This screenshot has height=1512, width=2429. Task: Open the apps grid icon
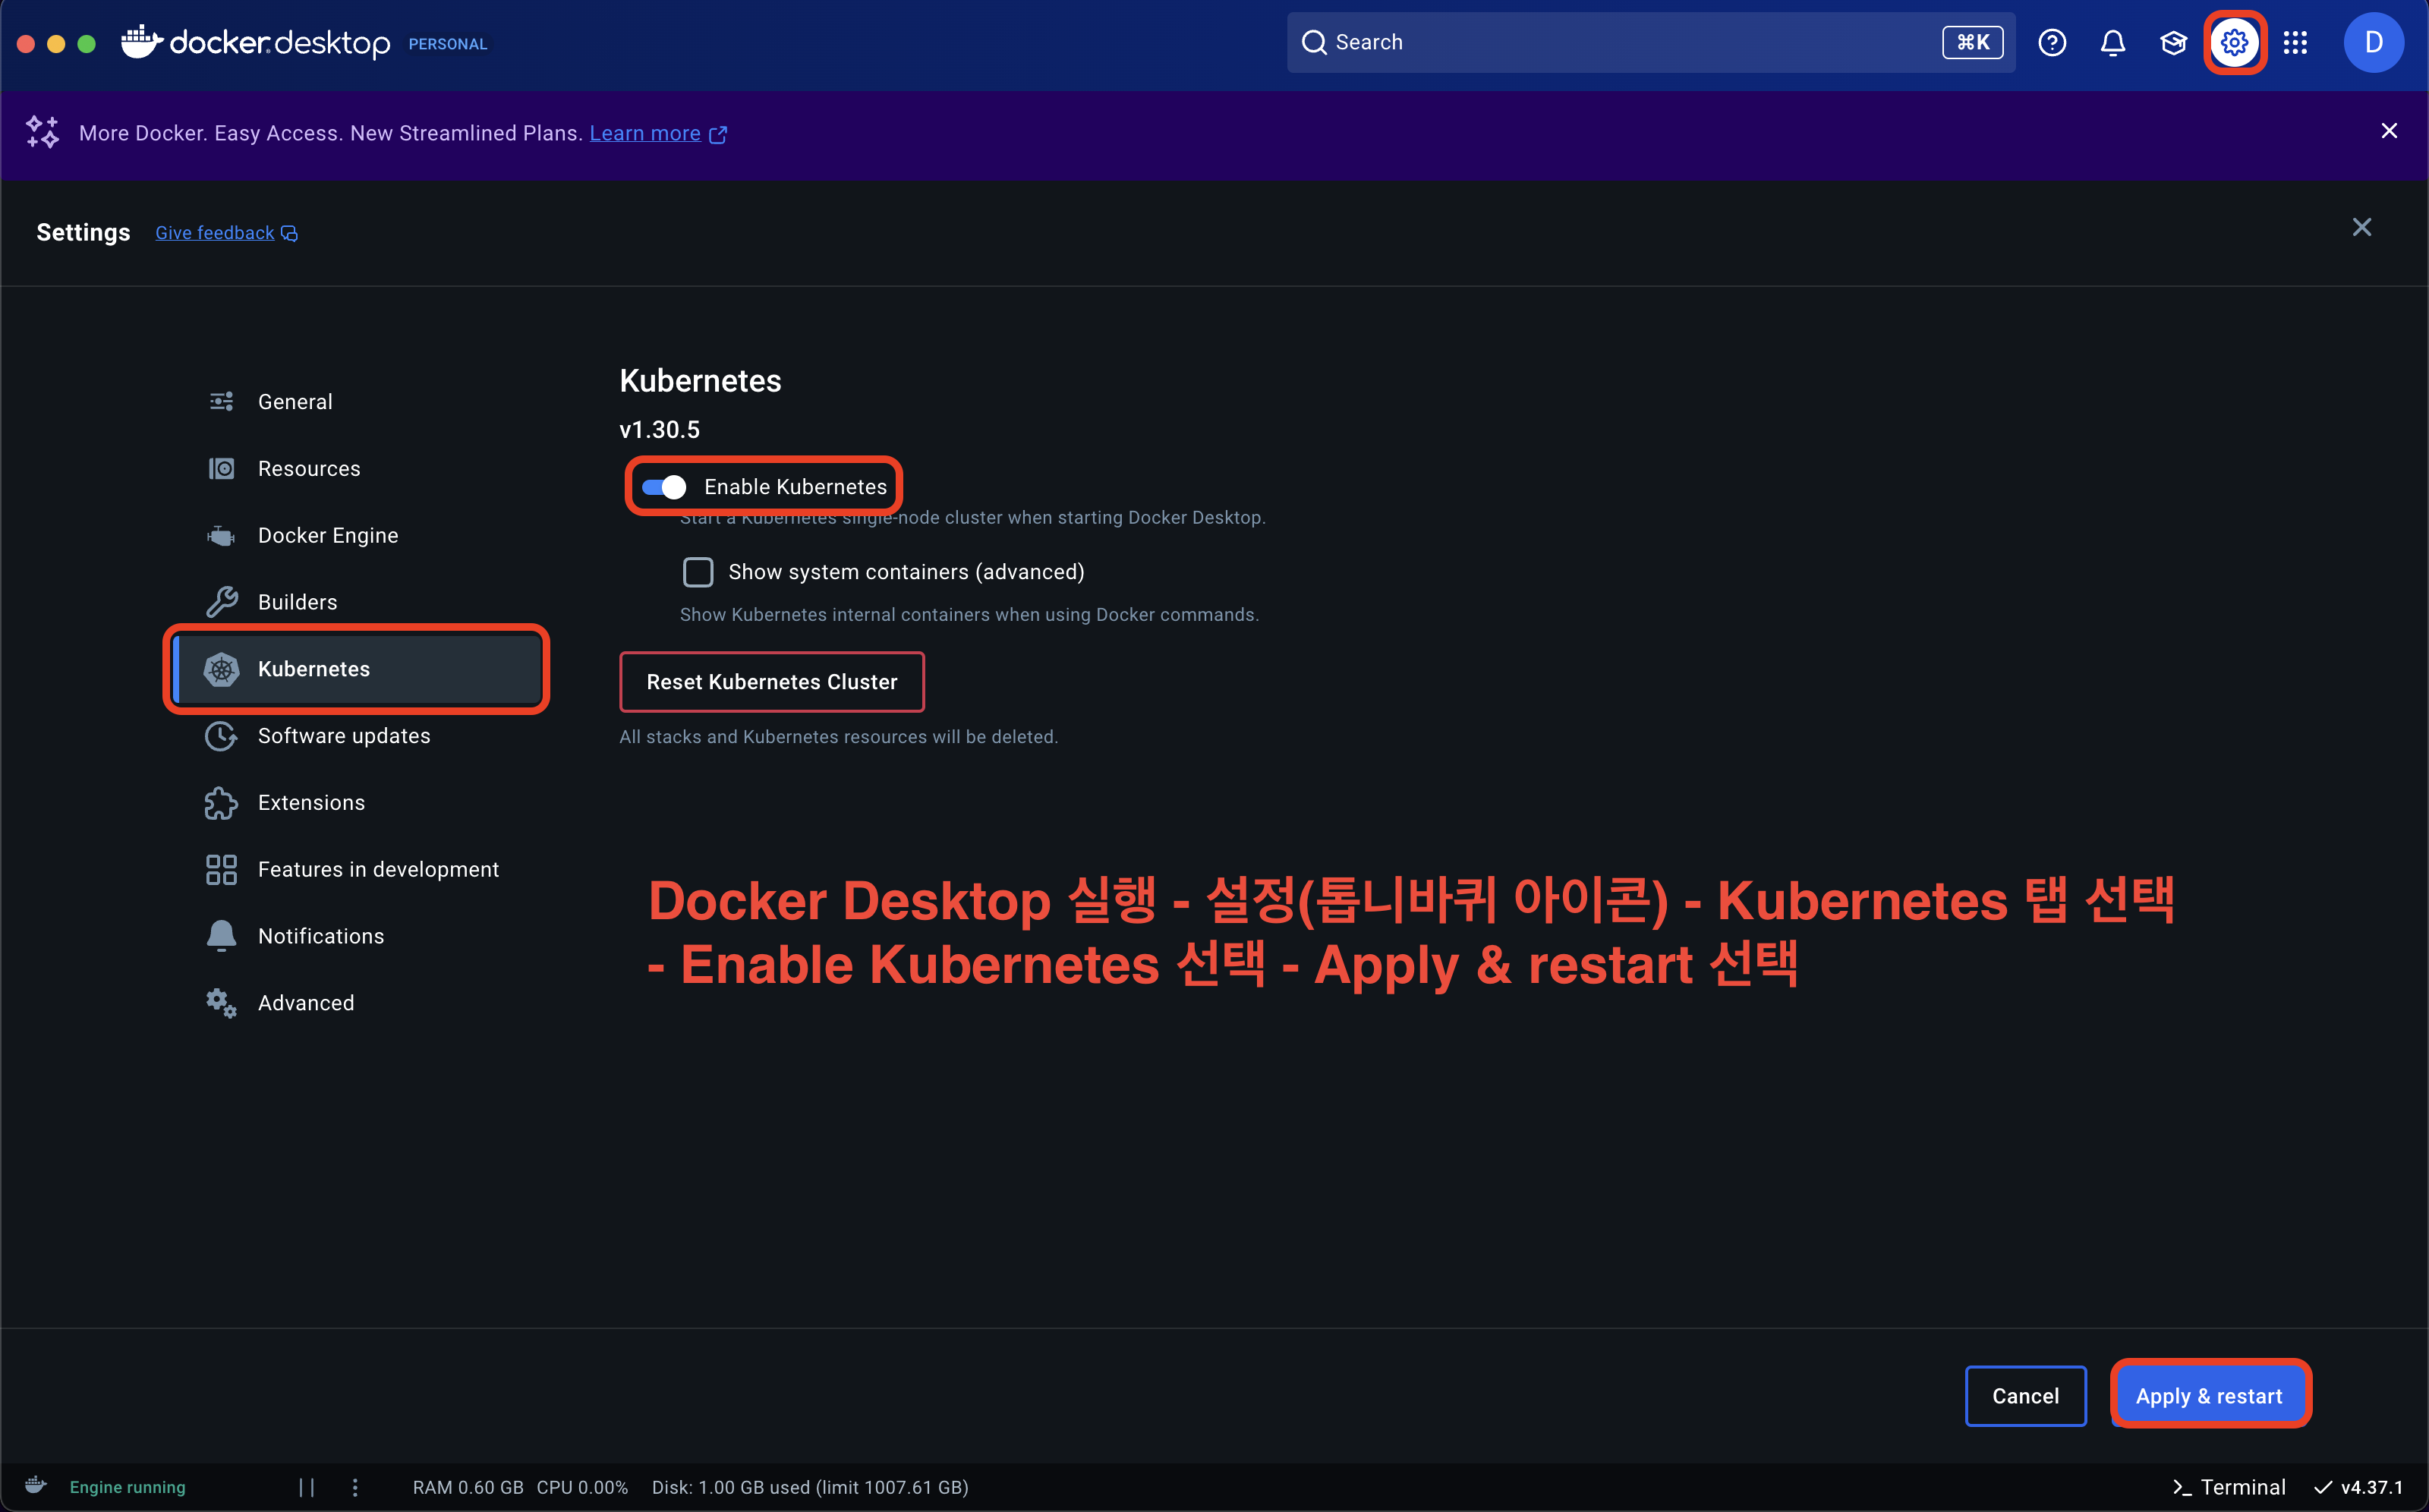(x=2295, y=43)
